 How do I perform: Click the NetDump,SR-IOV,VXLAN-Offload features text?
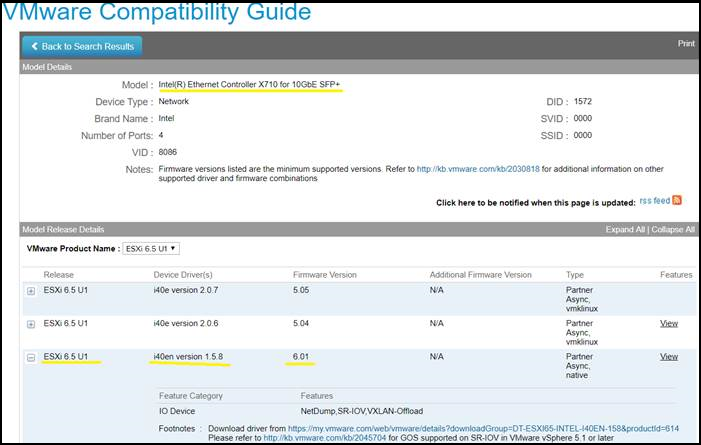(362, 411)
